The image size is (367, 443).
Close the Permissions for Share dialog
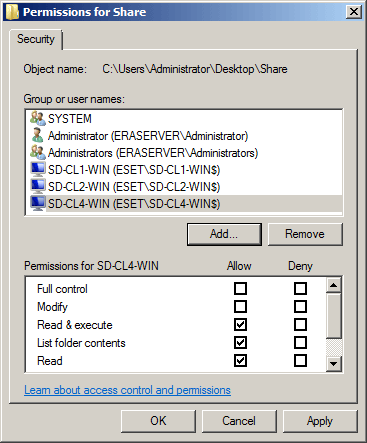point(353,12)
